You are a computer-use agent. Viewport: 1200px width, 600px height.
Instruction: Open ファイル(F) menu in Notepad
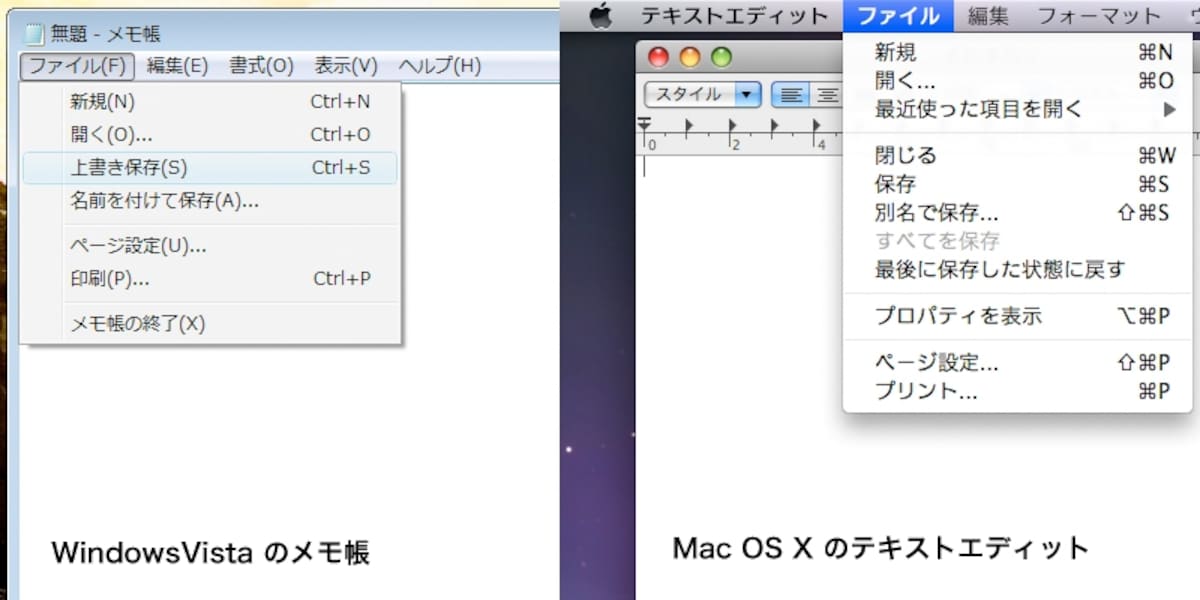coord(77,66)
